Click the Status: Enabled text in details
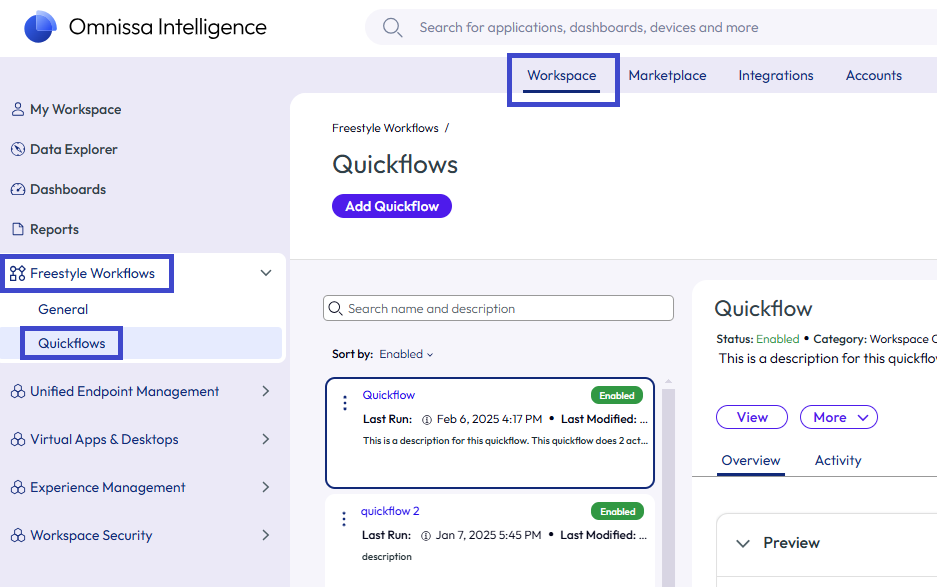 [x=758, y=340]
